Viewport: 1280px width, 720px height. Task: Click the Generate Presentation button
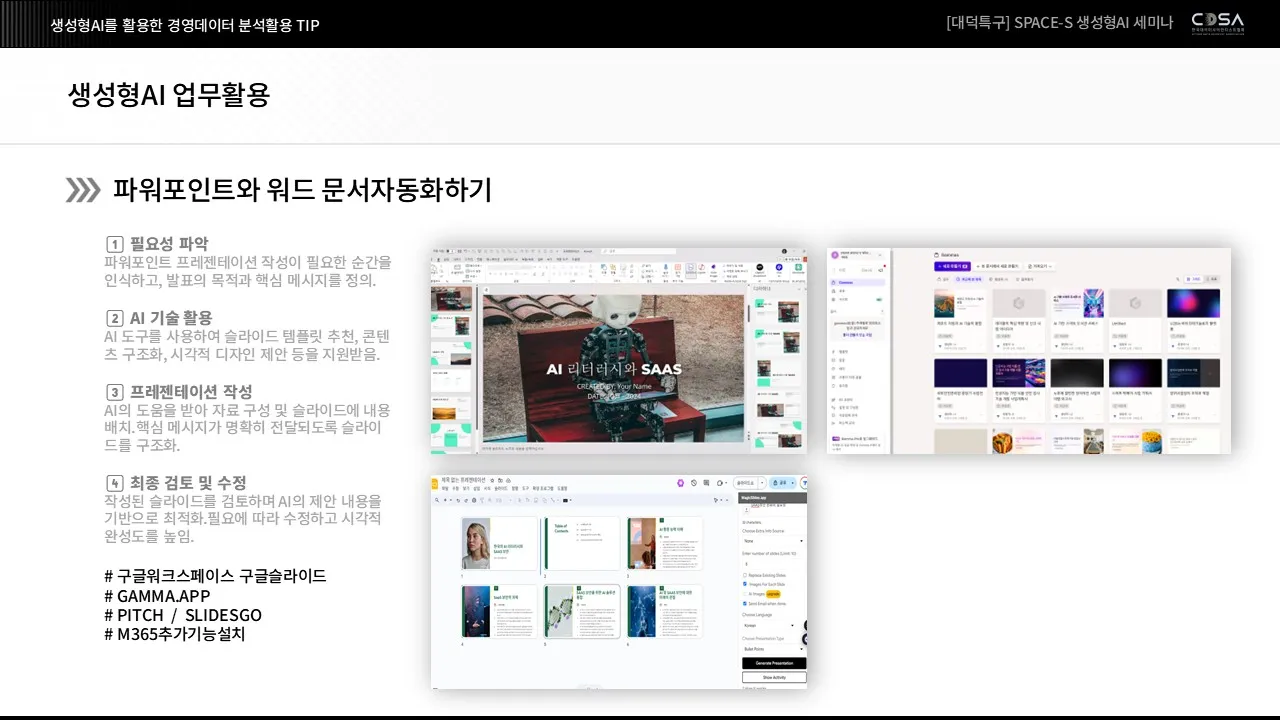coord(773,663)
